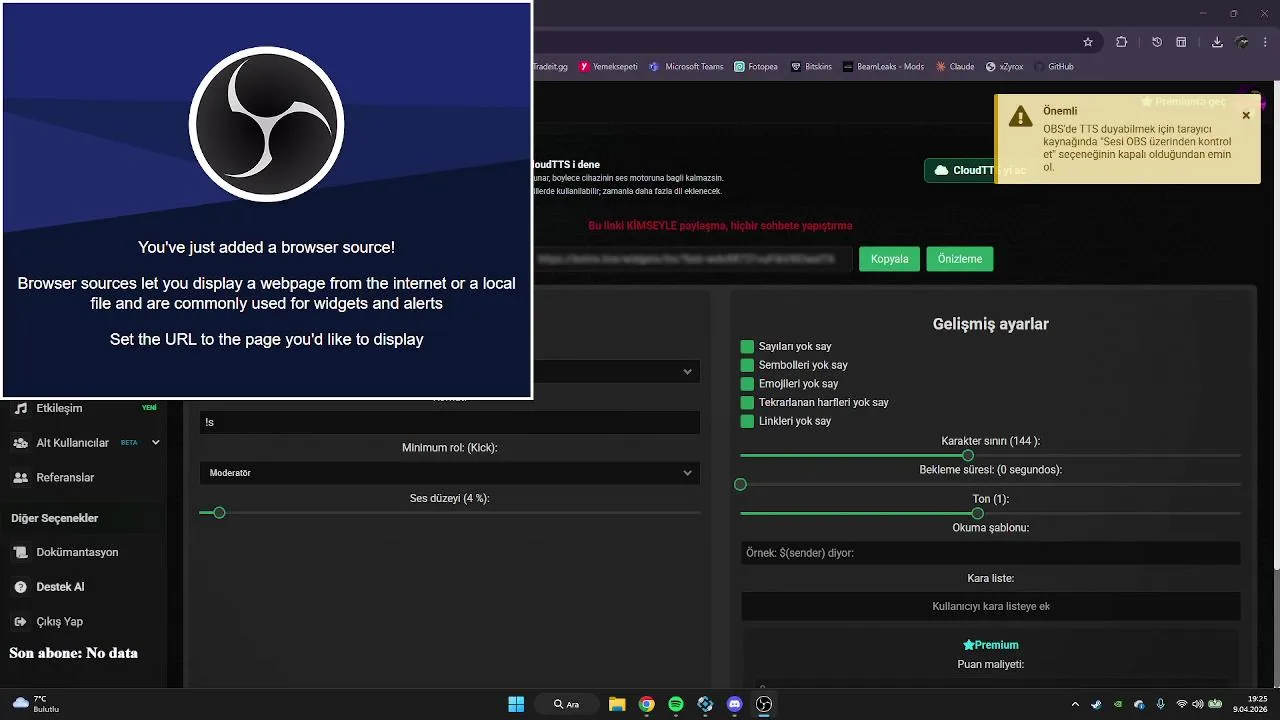Open the Yemeksepeti bookmark

[608, 67]
